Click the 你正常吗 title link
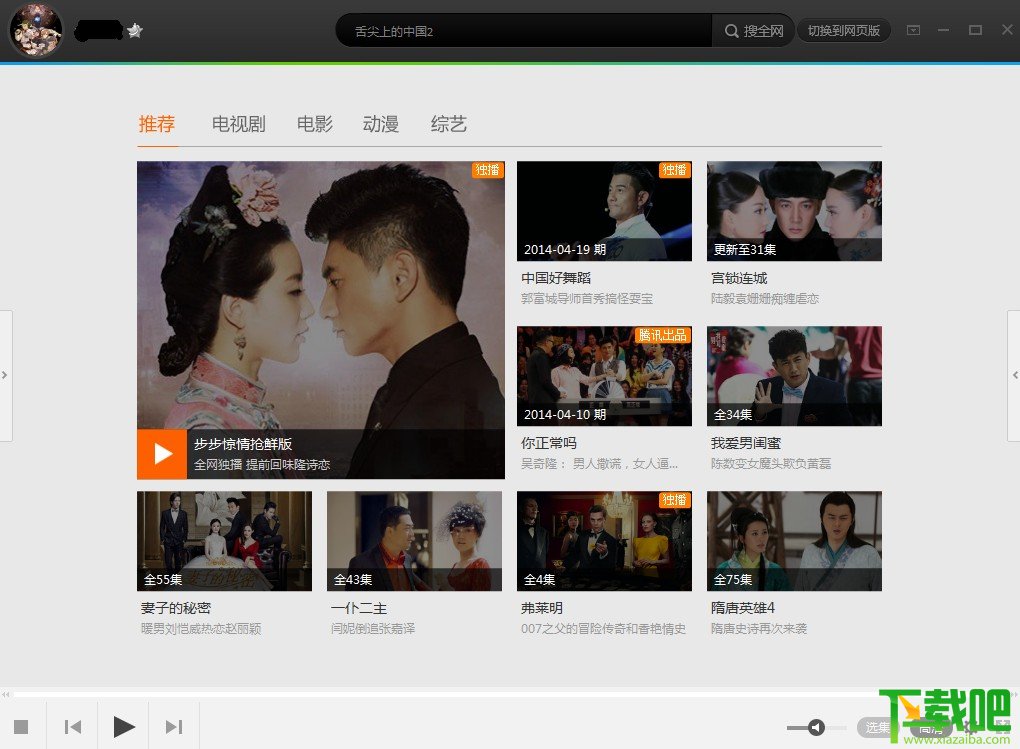 click(548, 443)
